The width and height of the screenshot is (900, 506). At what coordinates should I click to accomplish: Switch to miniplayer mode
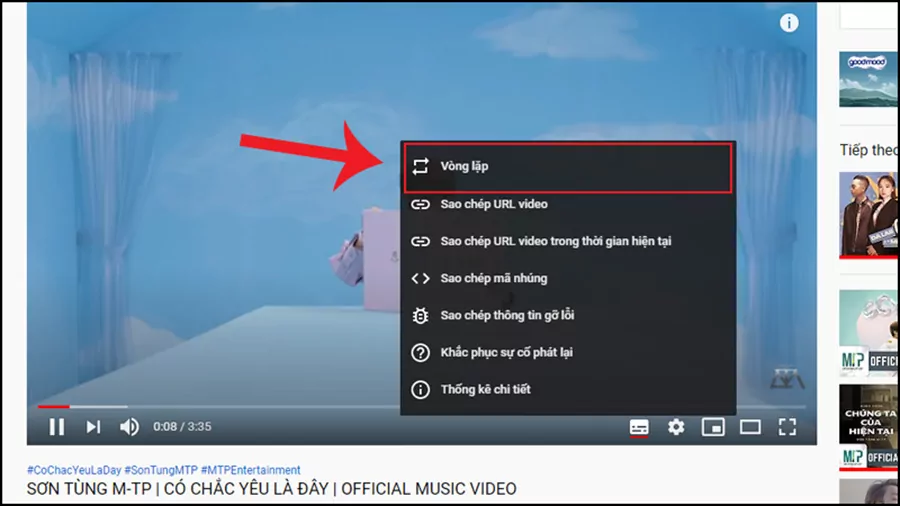713,427
